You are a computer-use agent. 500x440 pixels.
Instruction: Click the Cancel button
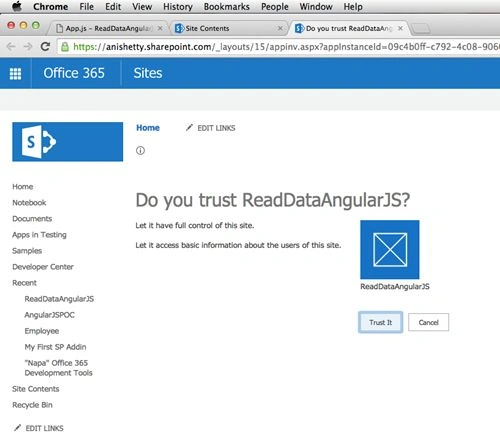(x=428, y=322)
